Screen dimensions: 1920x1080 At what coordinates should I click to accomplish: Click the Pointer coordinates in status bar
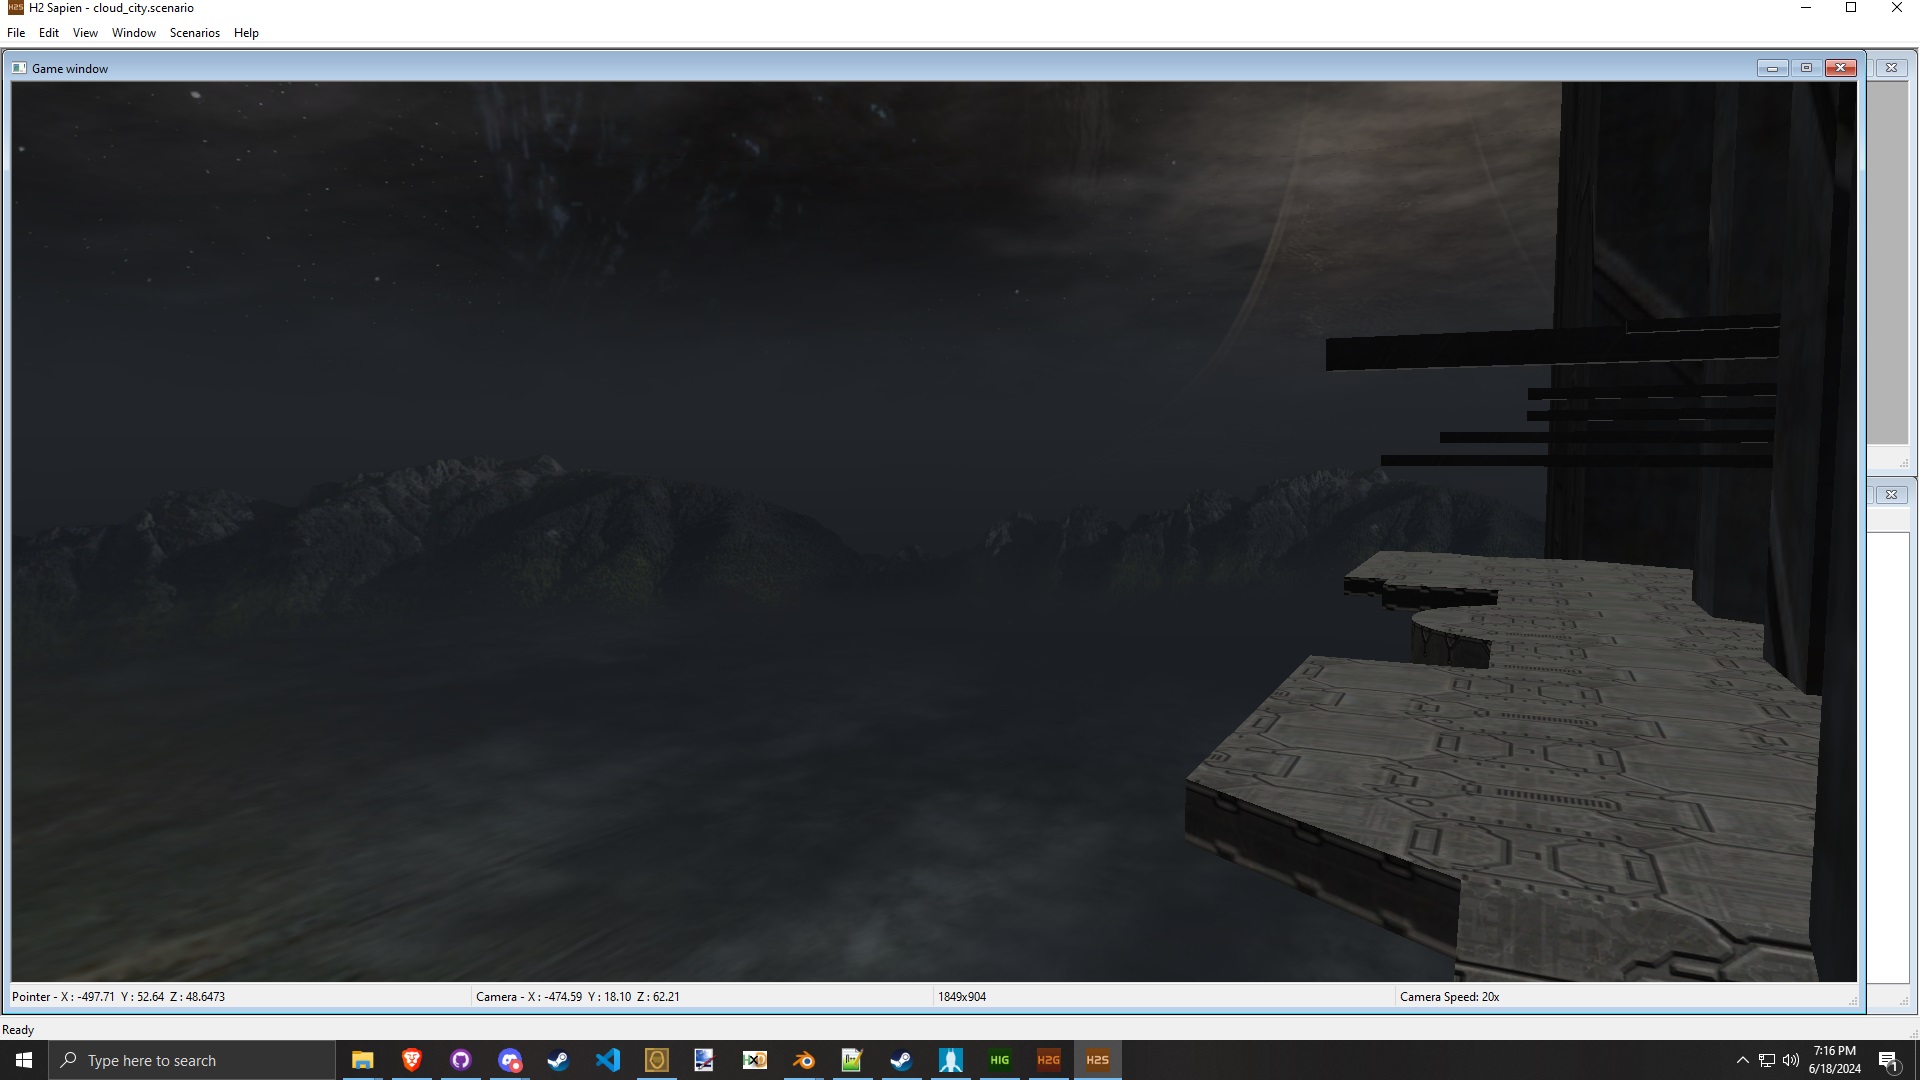coord(118,997)
